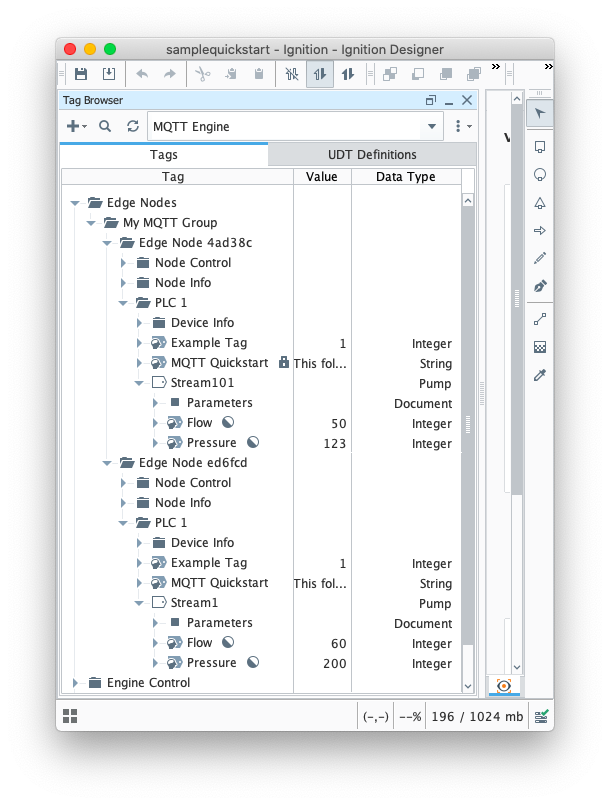The width and height of the screenshot is (610, 805).
Task: Click the lock icon beside MQTT Quickstart
Action: [283, 362]
